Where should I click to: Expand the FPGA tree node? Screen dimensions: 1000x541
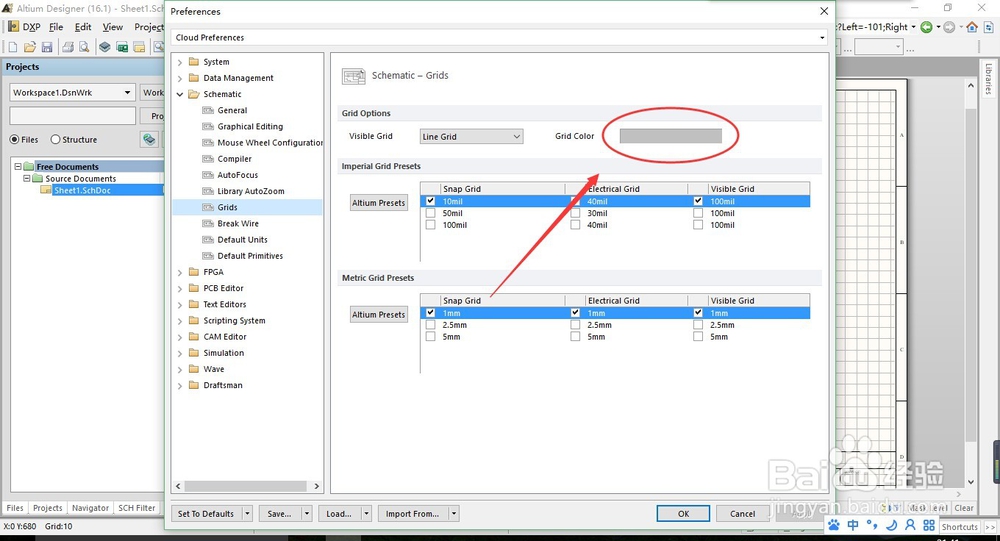point(180,272)
